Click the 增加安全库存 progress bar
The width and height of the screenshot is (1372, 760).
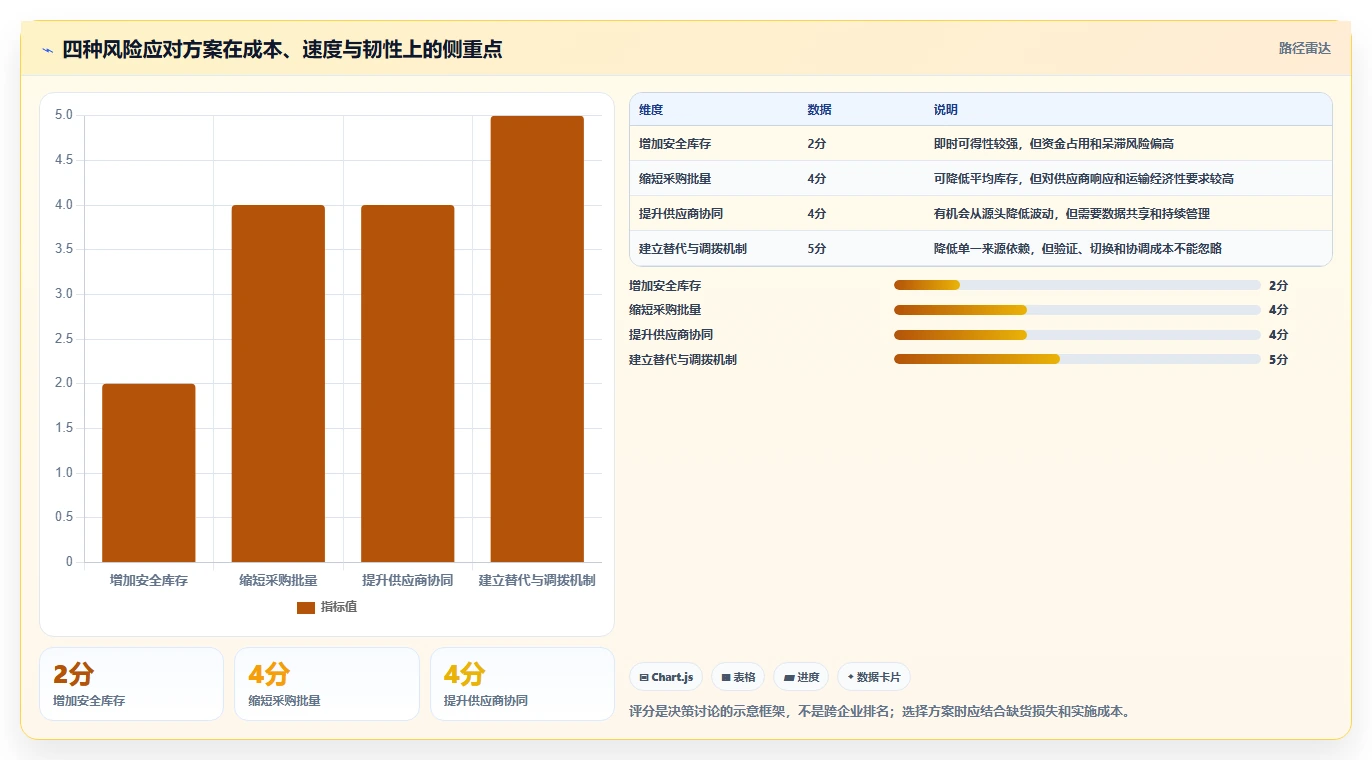coord(1077,285)
